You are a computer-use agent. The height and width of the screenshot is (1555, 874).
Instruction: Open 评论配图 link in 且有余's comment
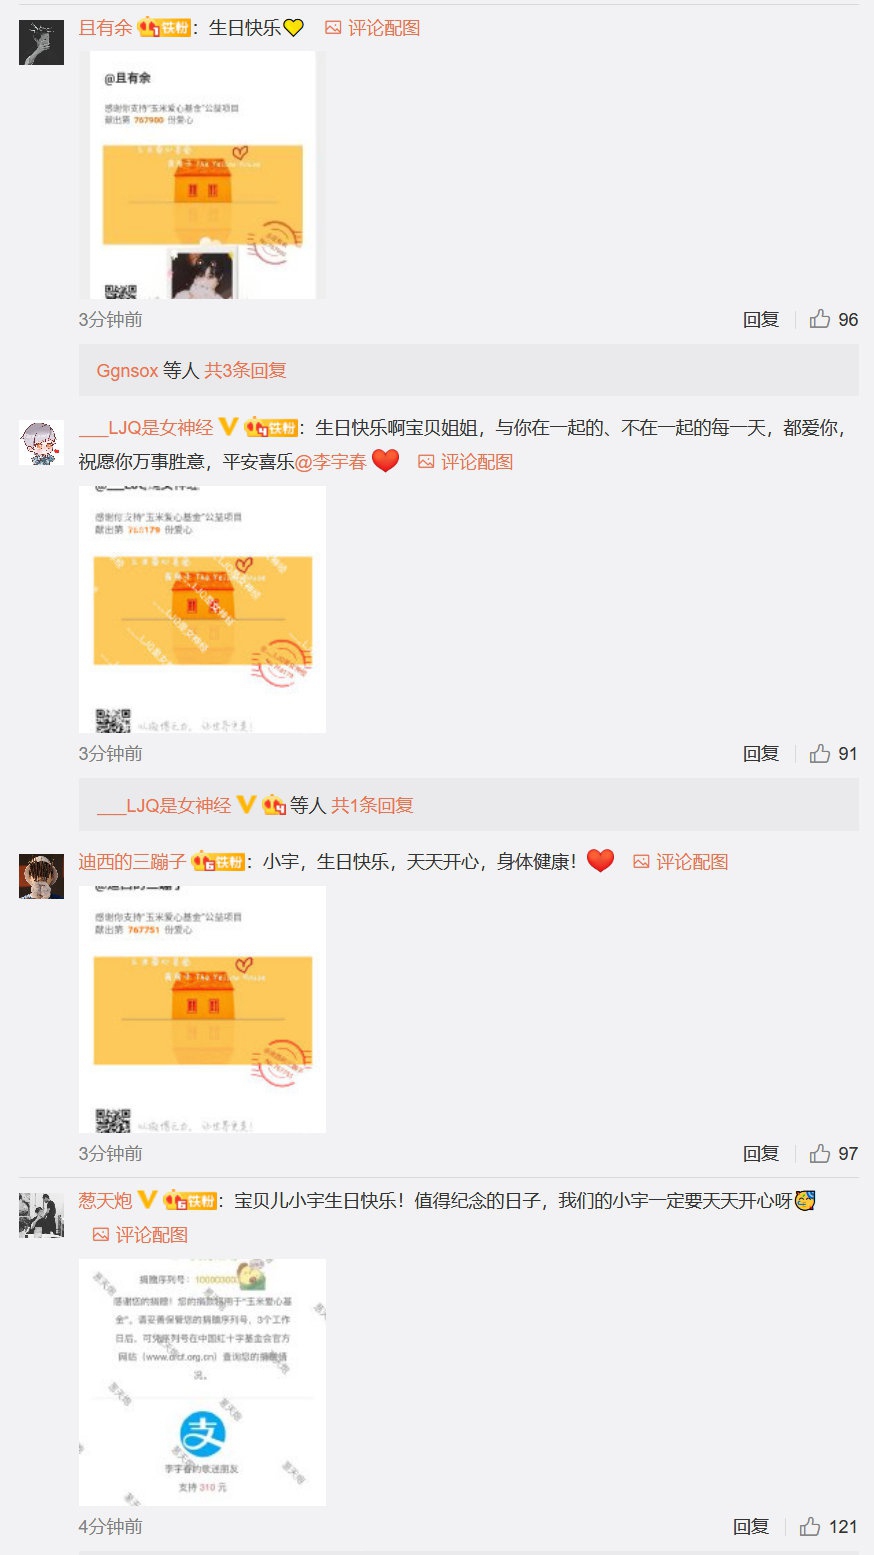(x=372, y=28)
